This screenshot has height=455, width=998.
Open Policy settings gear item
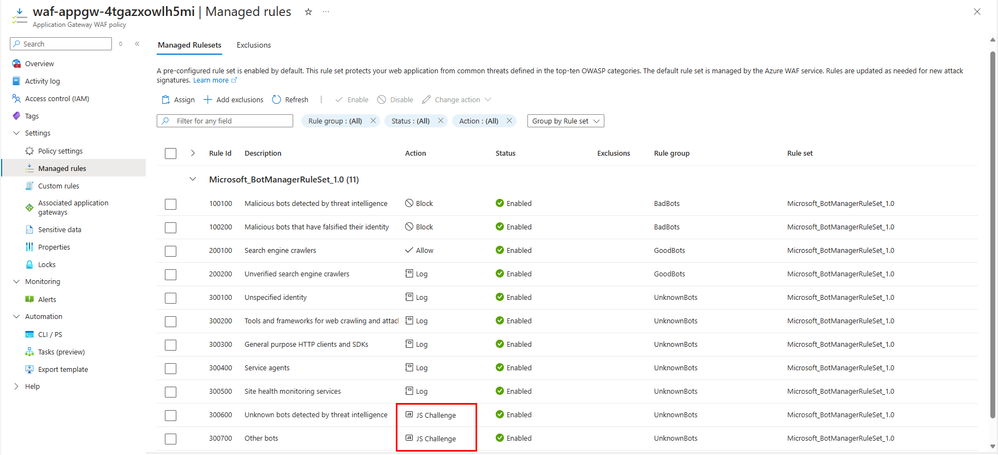coord(60,151)
